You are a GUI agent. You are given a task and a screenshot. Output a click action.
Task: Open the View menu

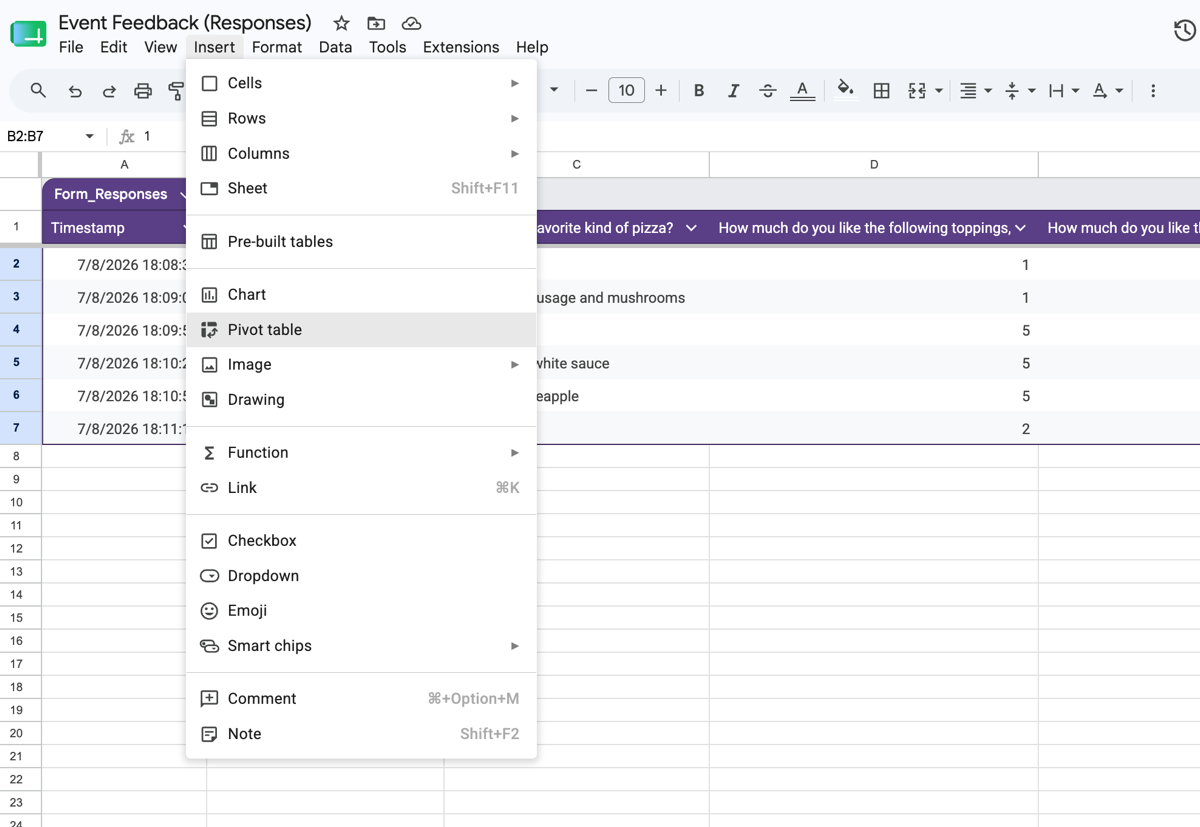(160, 47)
